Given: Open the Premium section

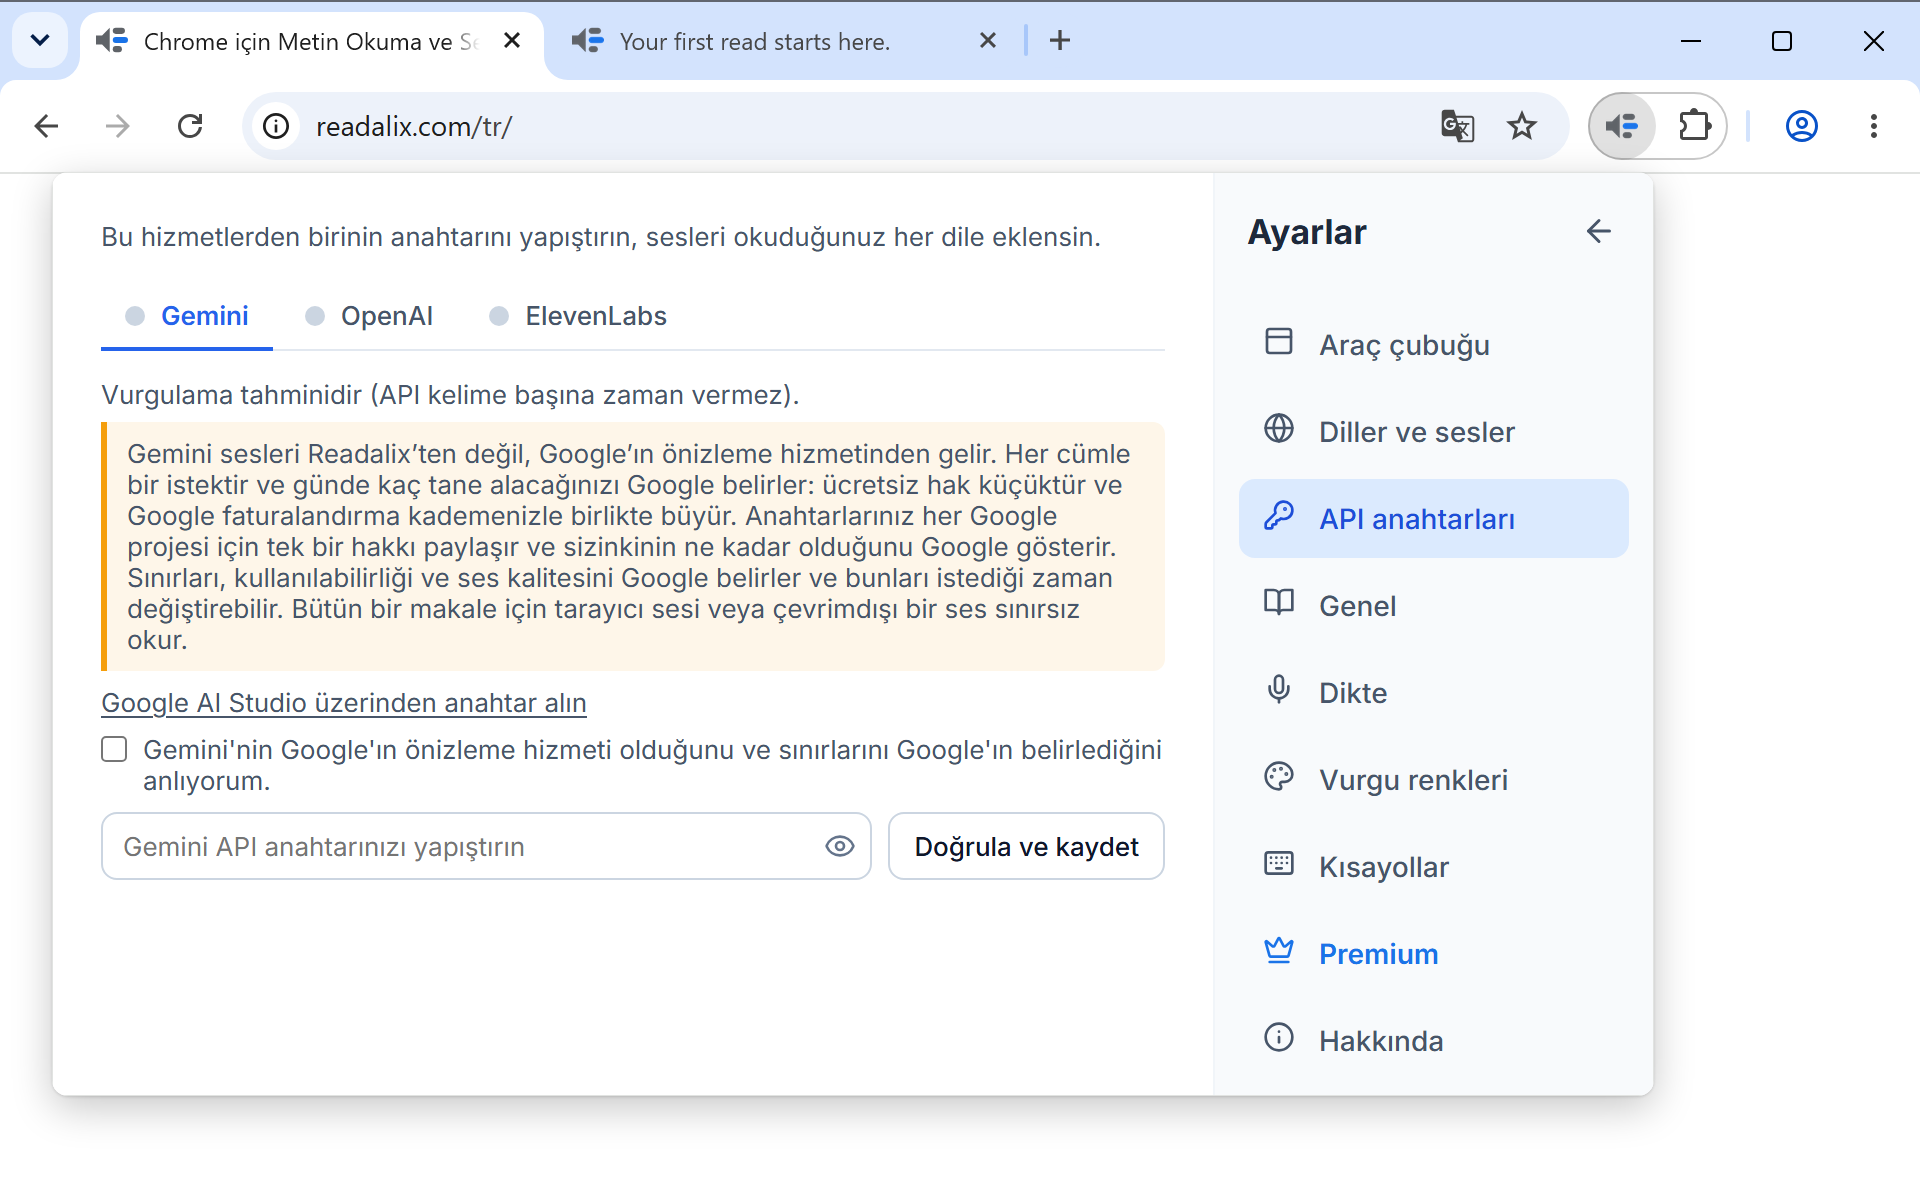Looking at the screenshot, I should point(1433,954).
